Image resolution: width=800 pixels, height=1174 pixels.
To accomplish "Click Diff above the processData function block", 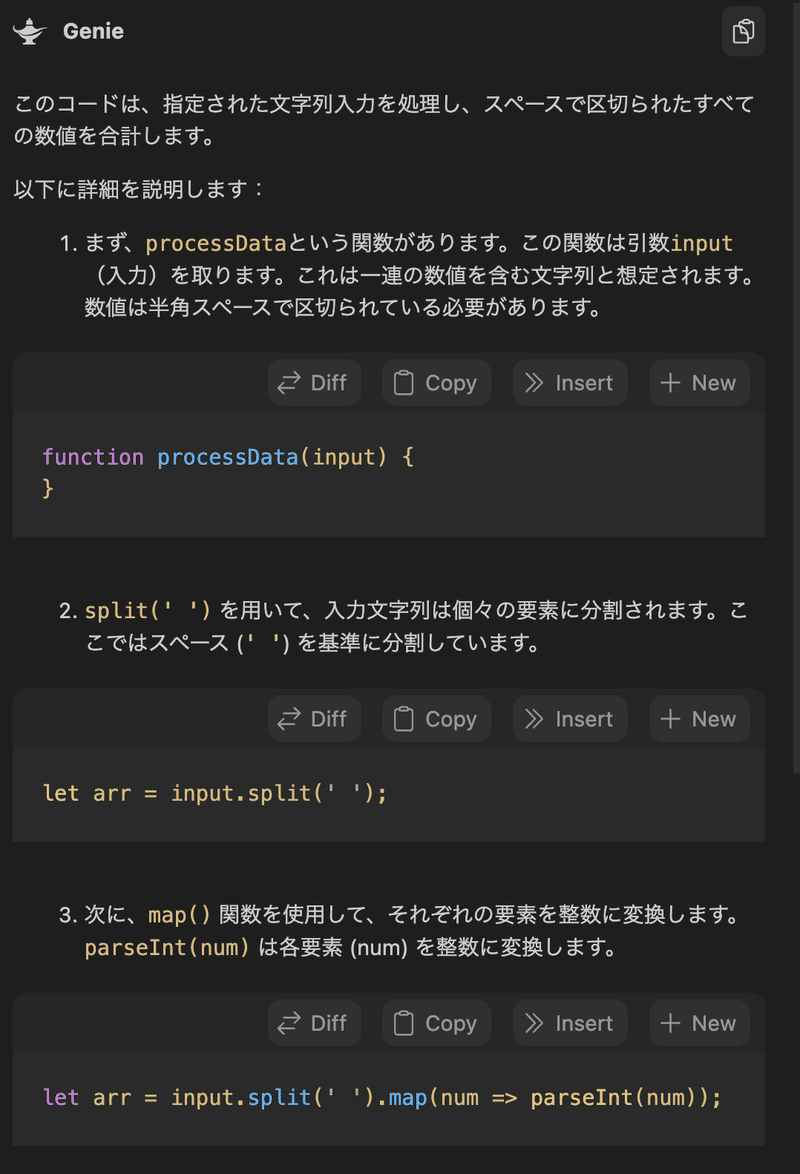I will (x=315, y=383).
